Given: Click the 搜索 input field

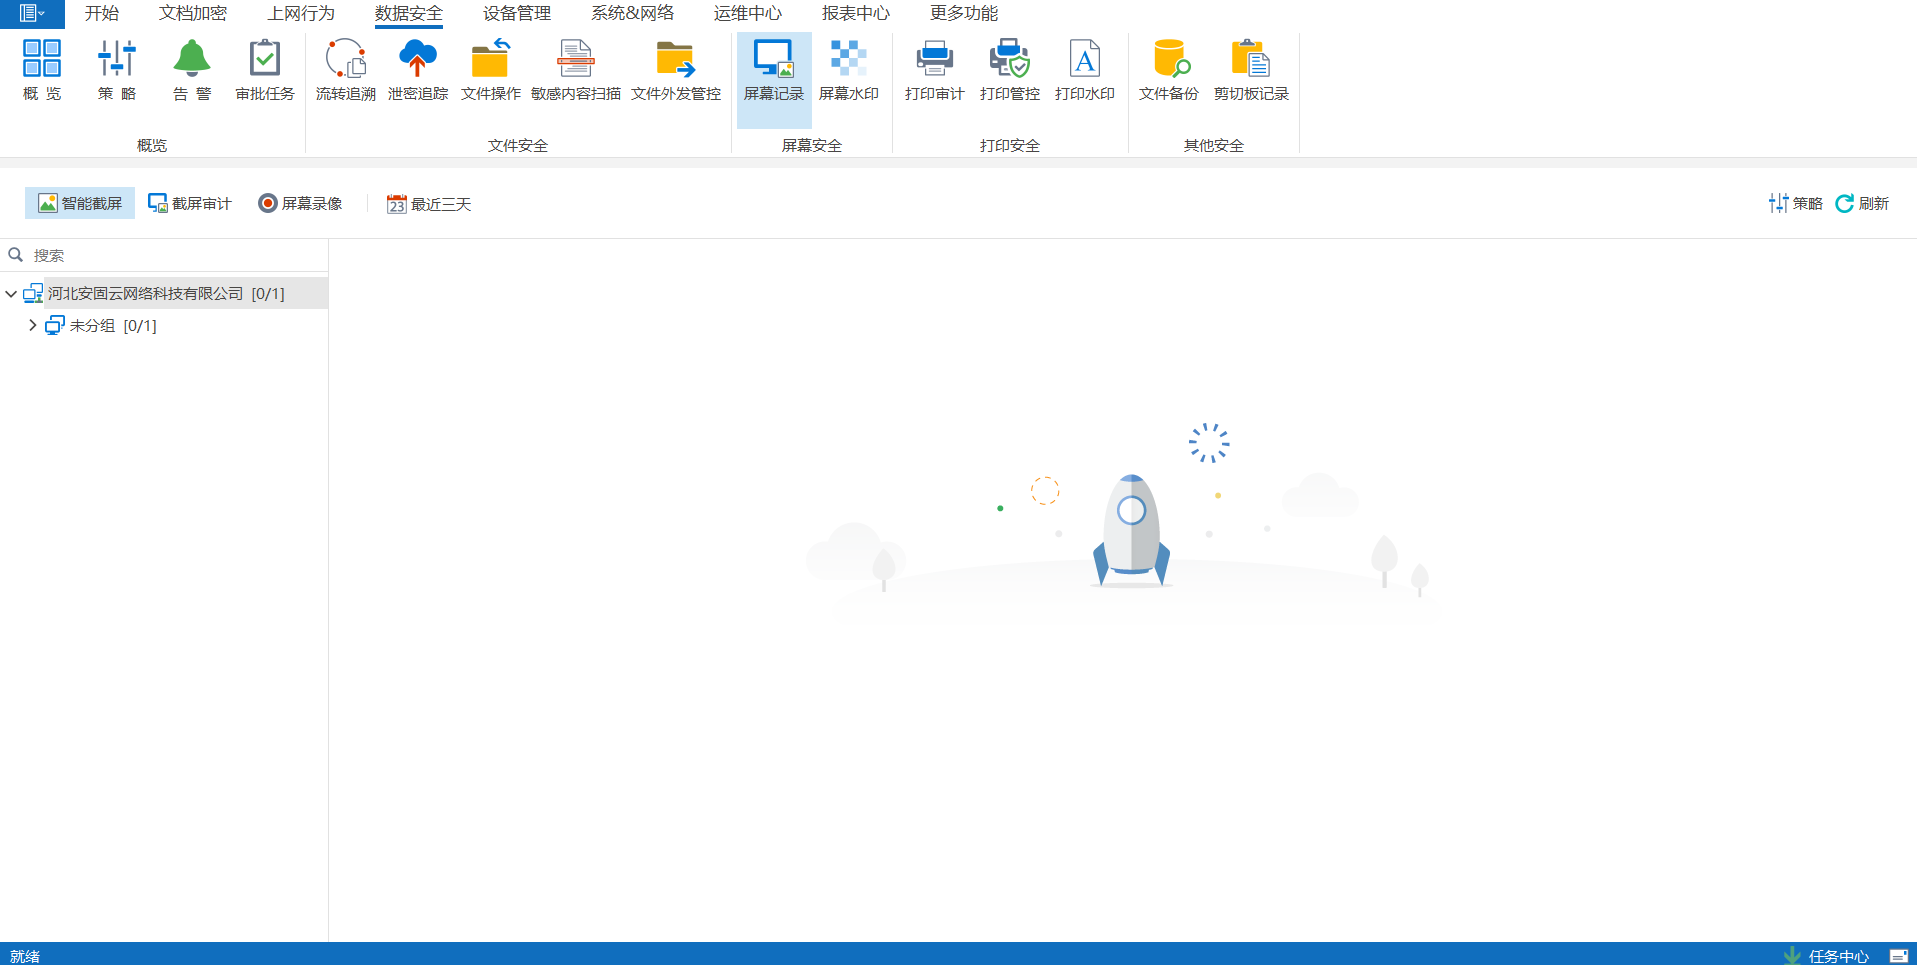Looking at the screenshot, I should point(164,255).
